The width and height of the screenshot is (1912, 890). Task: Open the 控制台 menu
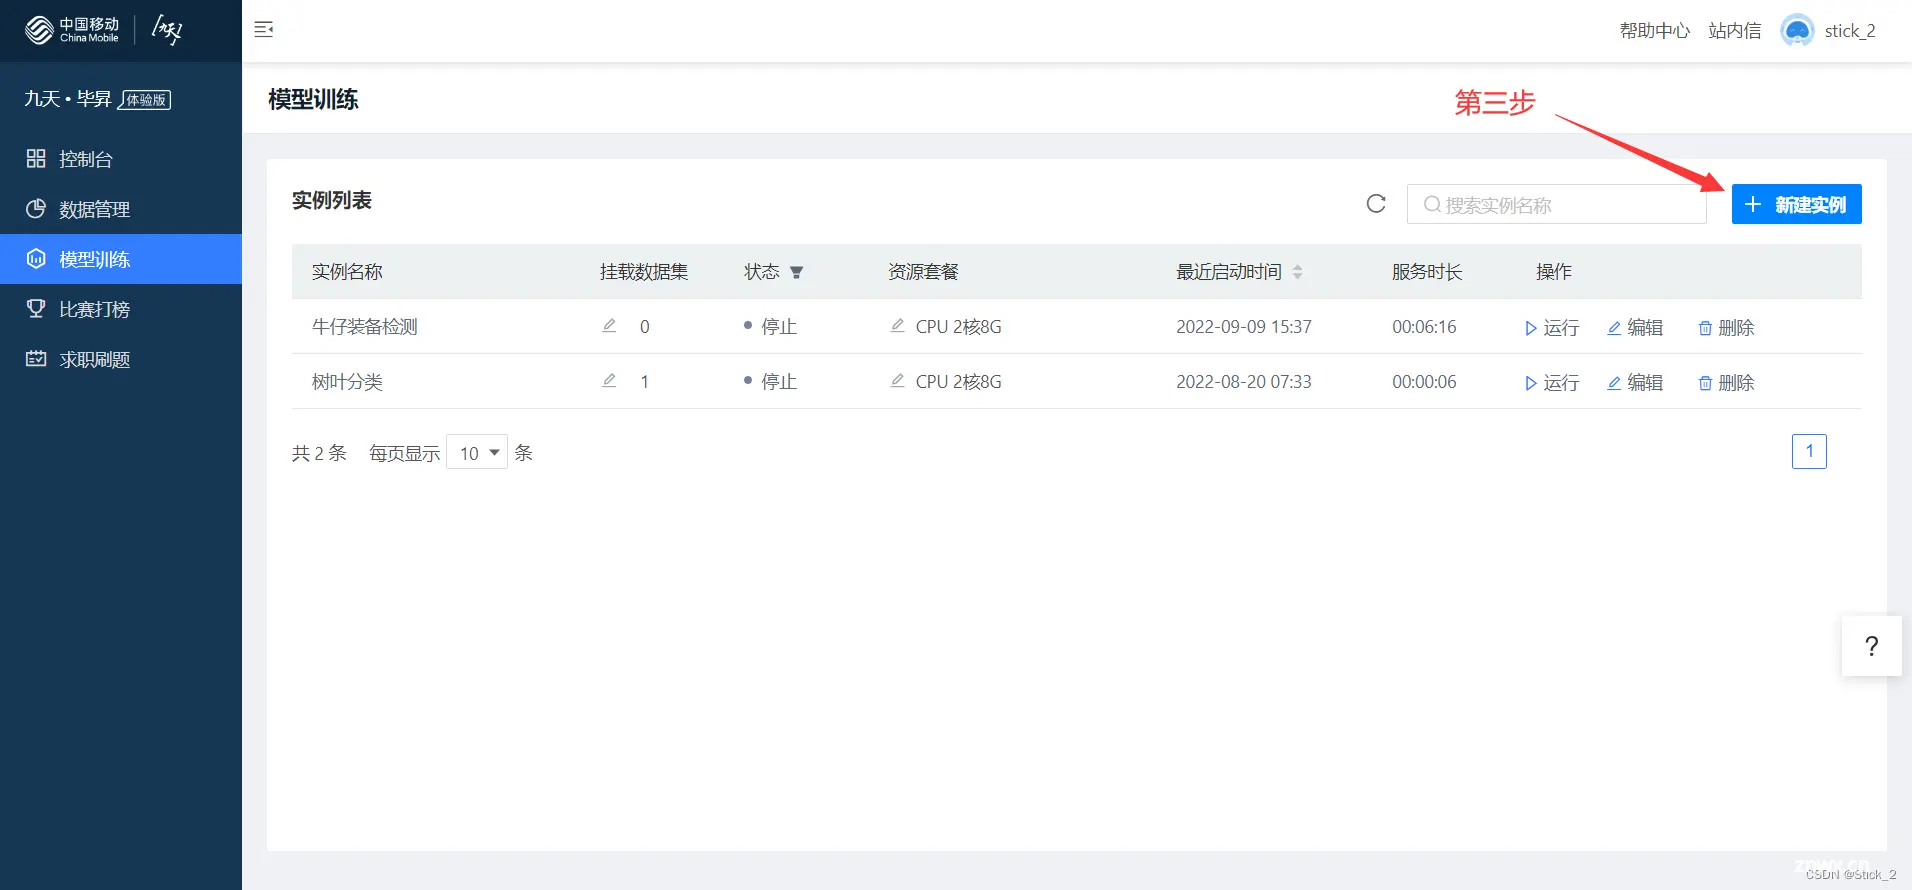click(121, 159)
